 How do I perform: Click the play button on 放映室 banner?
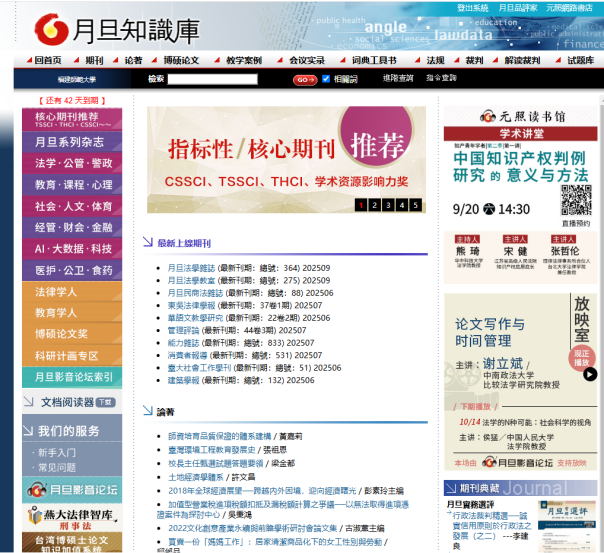(579, 357)
